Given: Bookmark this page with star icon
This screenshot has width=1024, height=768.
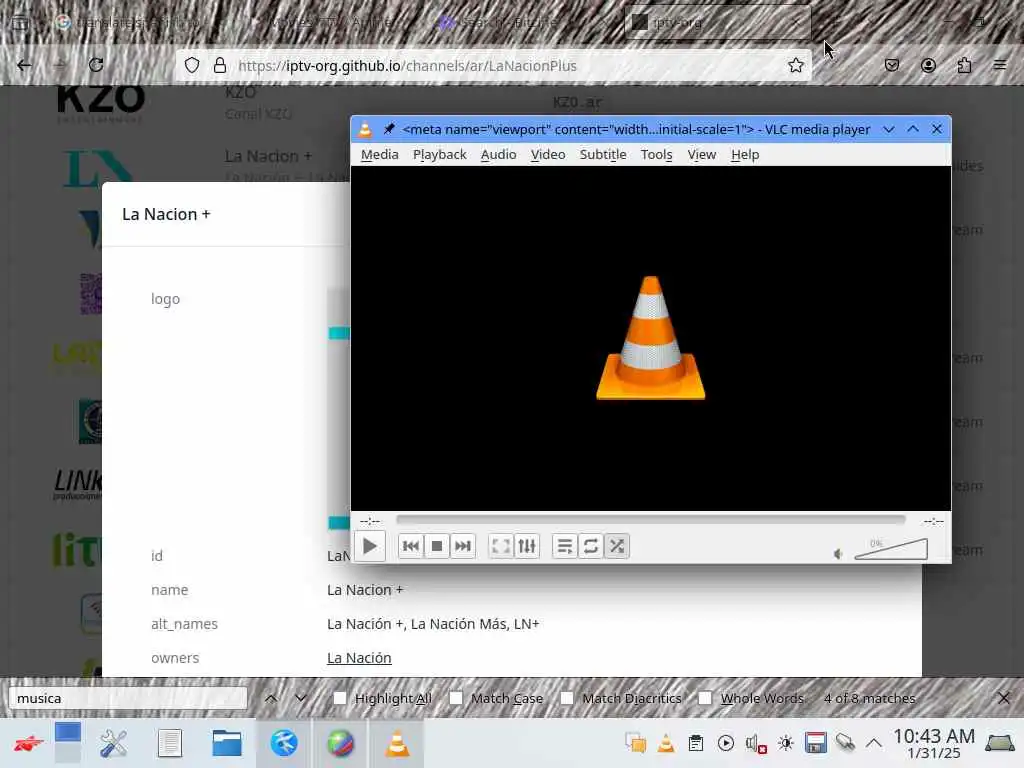Looking at the screenshot, I should [x=795, y=65].
